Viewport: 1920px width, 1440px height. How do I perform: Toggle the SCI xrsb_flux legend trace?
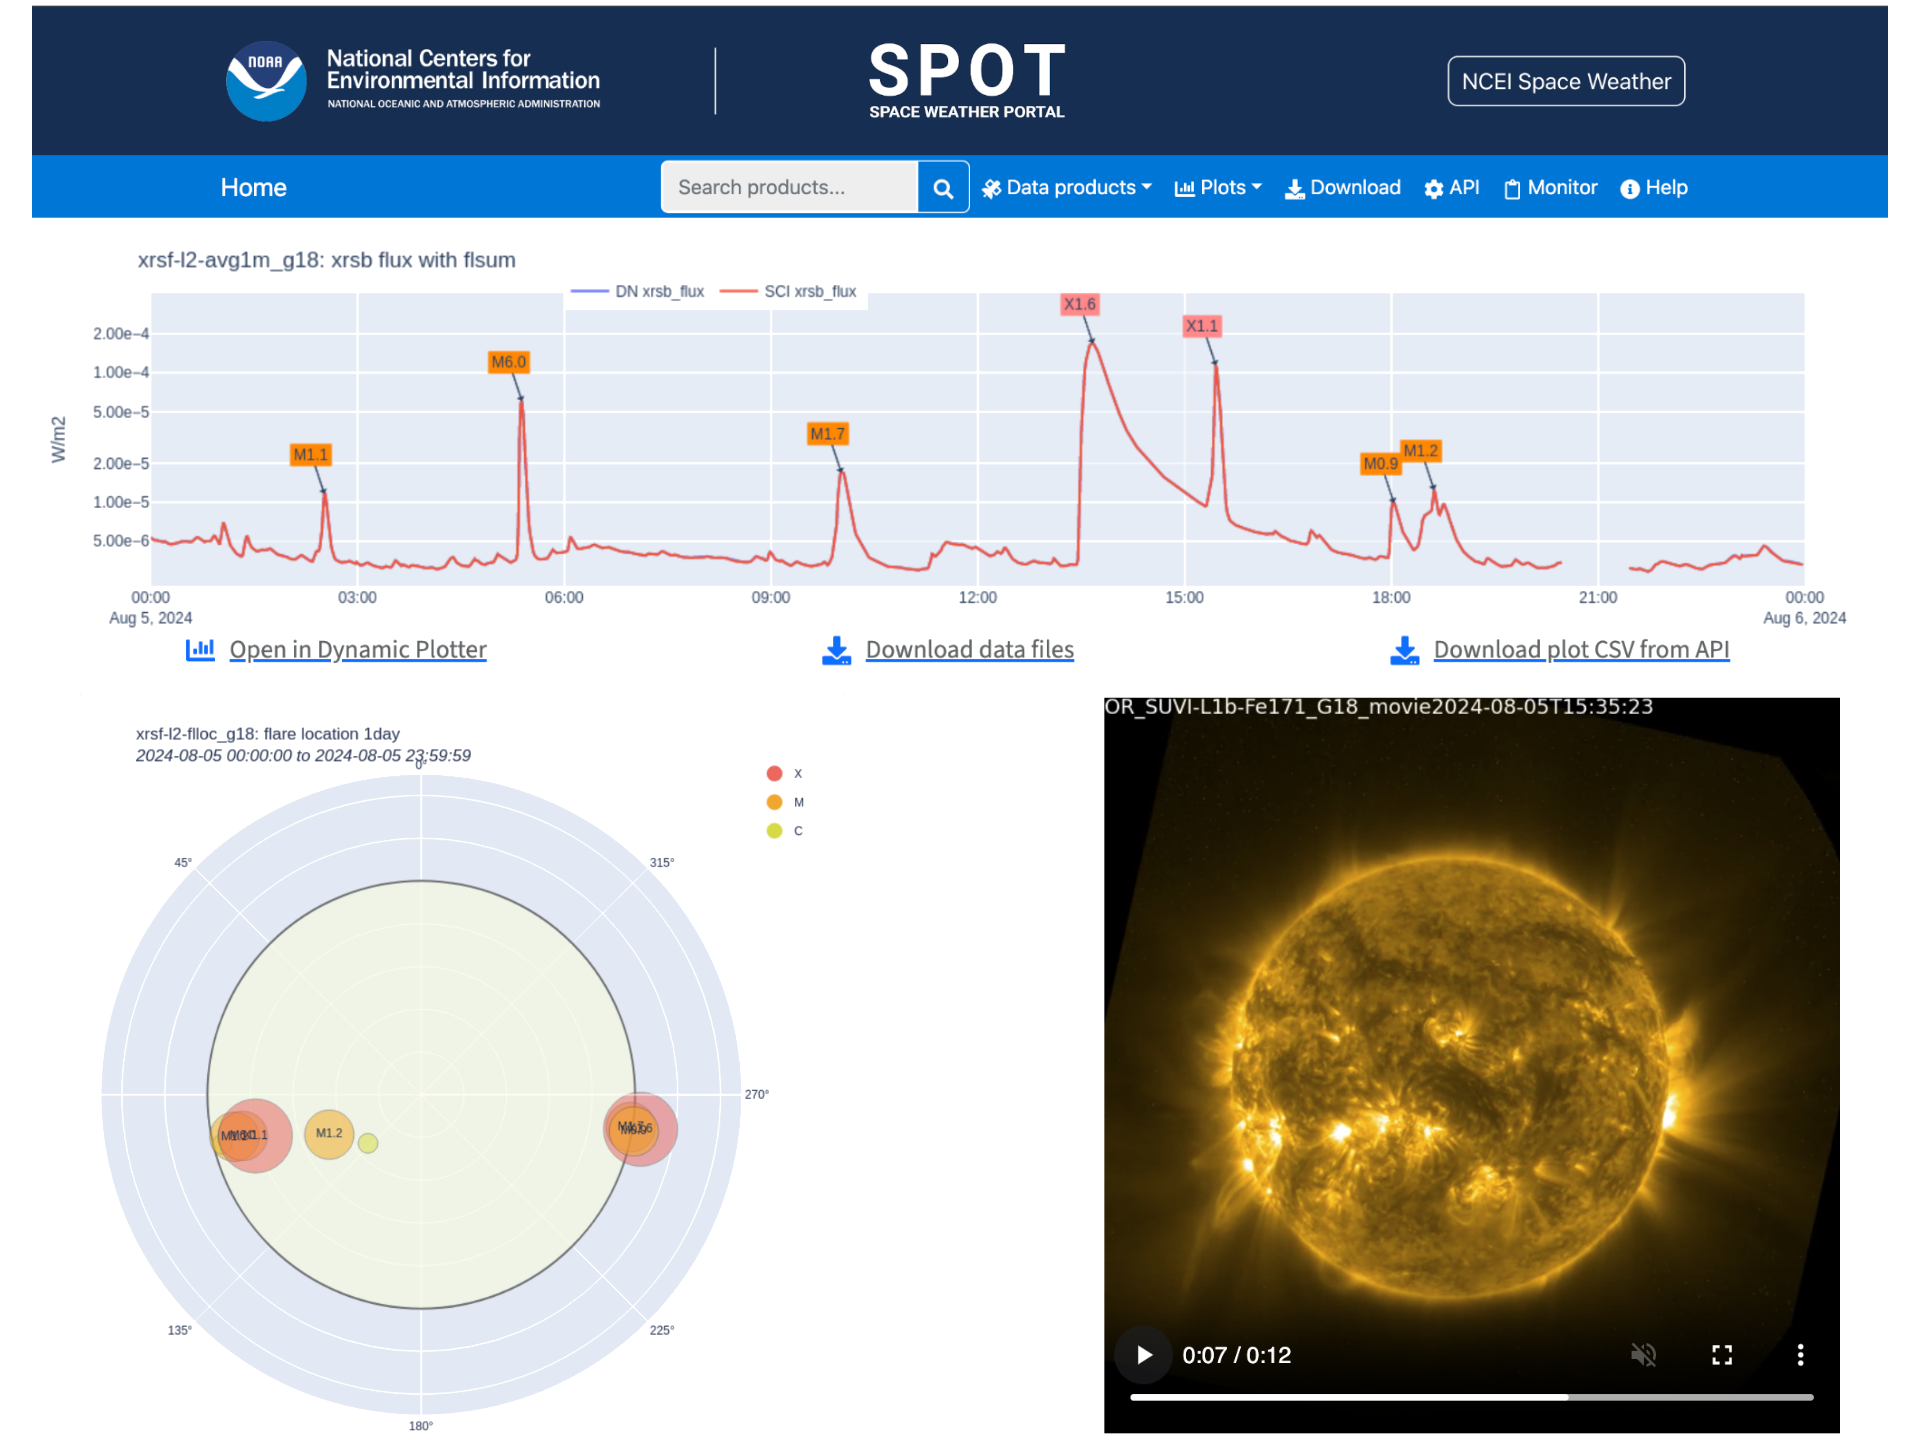[x=789, y=291]
